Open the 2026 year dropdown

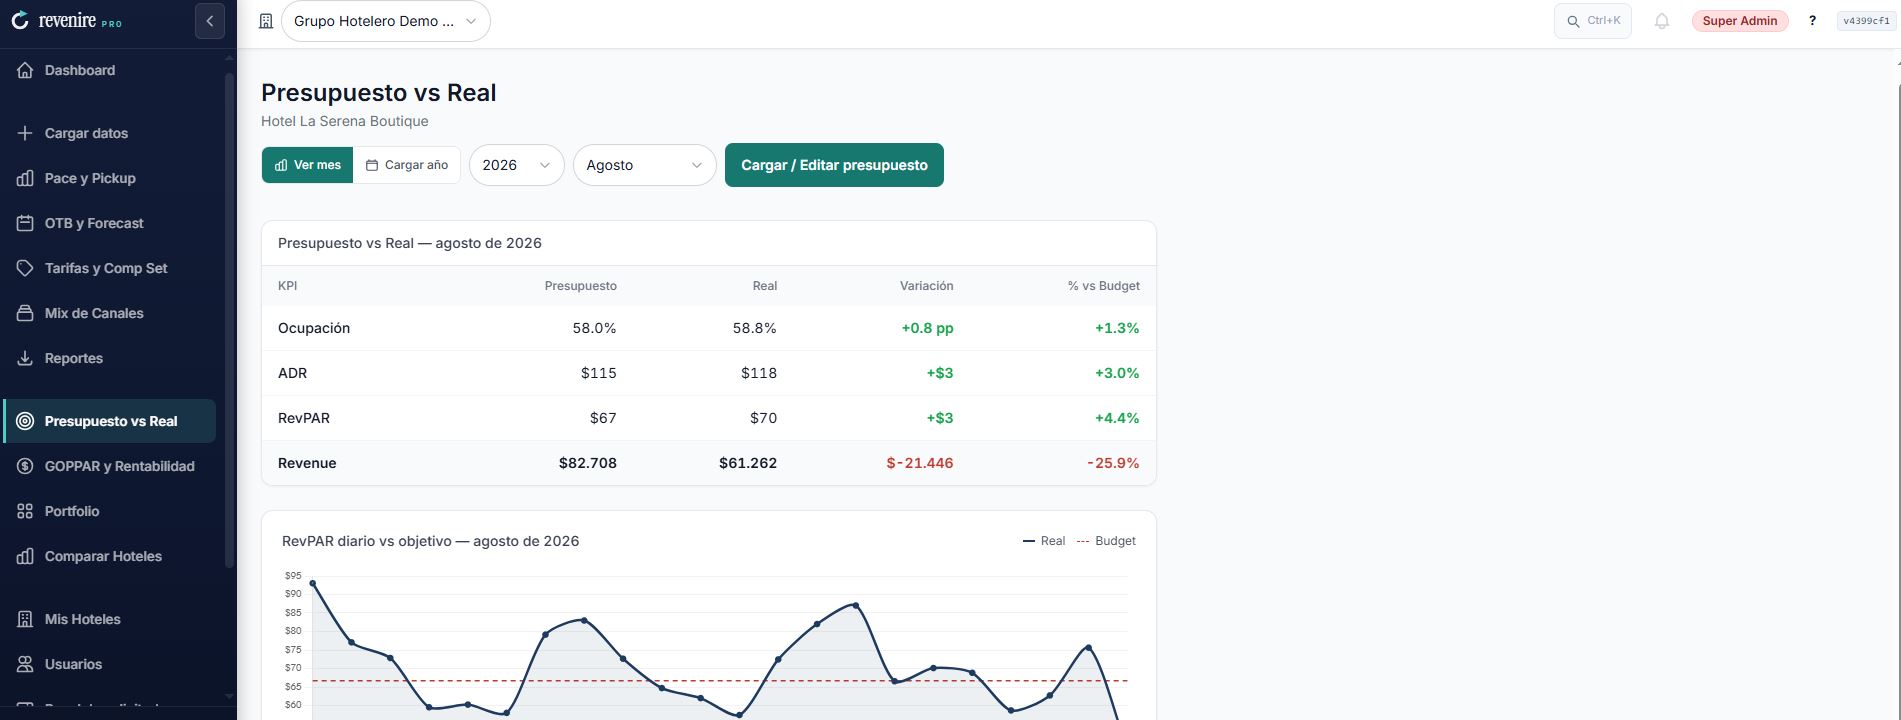(516, 165)
